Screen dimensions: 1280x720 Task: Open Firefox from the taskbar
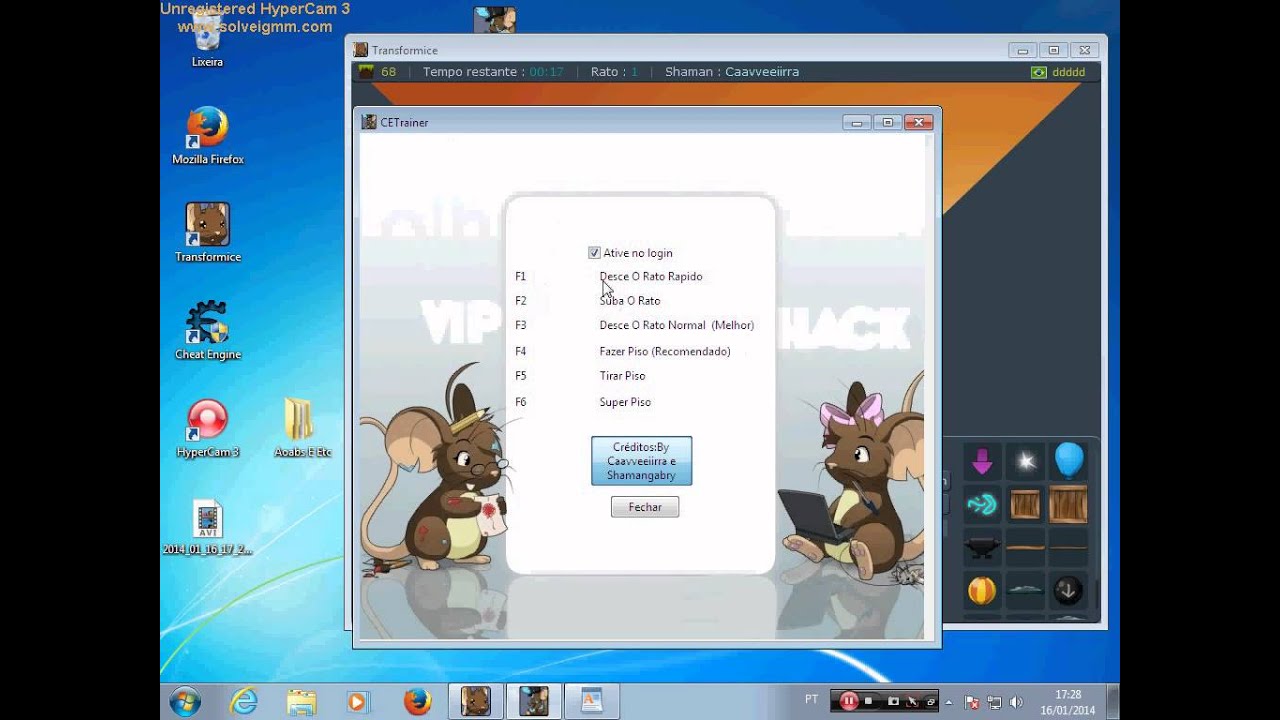click(417, 701)
